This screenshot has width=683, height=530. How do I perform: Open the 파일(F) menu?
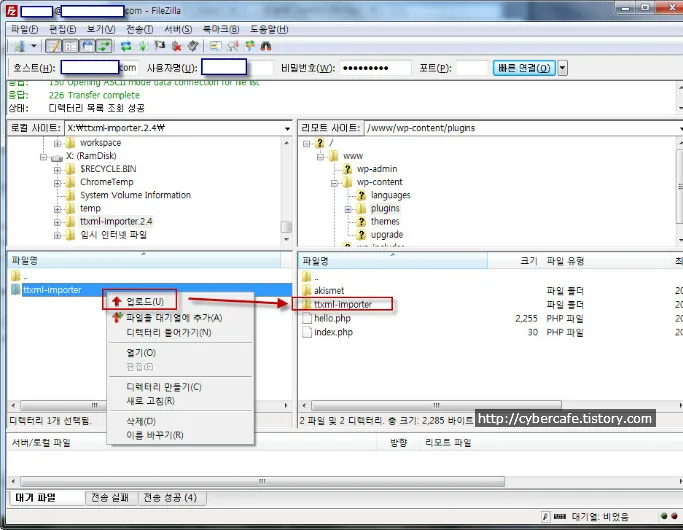[x=24, y=29]
